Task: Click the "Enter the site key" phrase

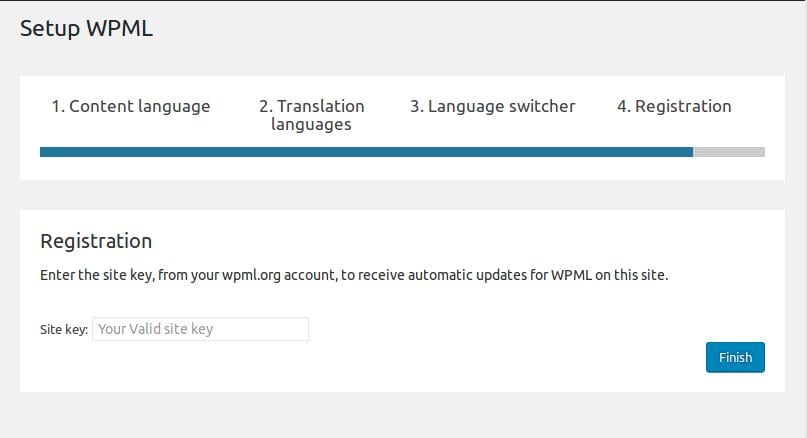Action: pos(93,274)
